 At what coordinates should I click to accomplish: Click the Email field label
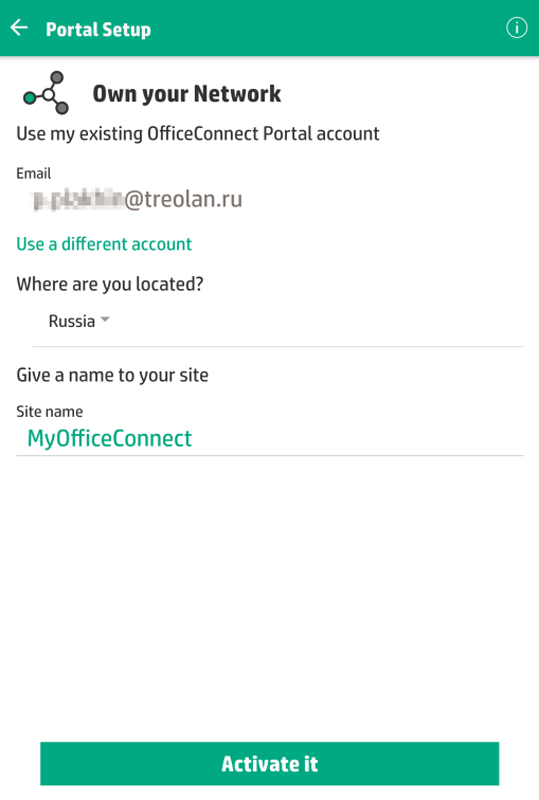(x=34, y=173)
